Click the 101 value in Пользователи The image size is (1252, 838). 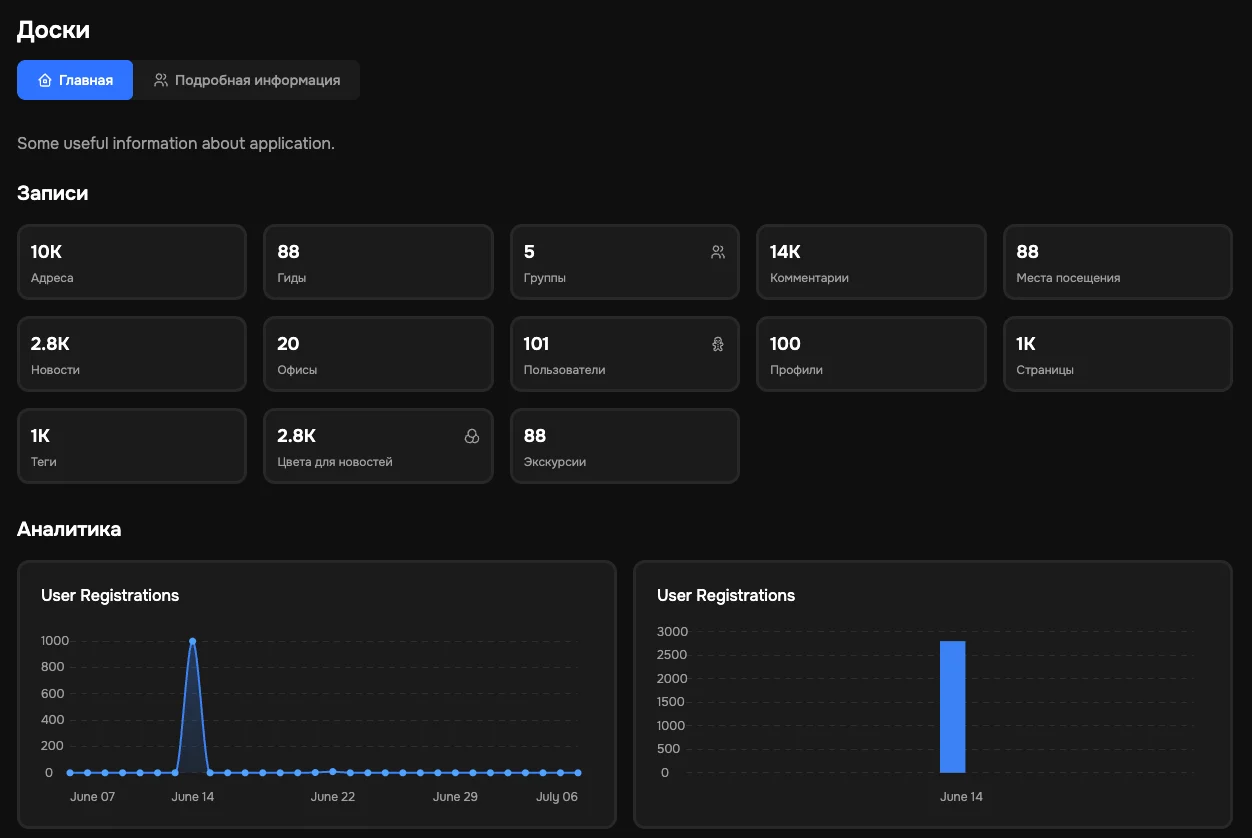536,344
